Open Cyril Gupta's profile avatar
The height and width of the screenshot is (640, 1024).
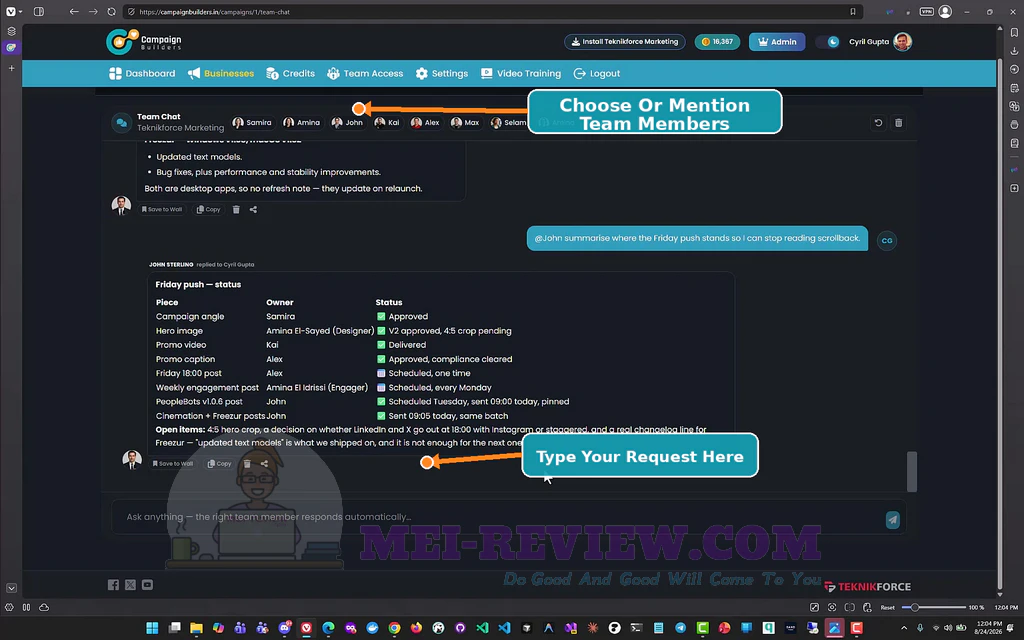coord(903,42)
